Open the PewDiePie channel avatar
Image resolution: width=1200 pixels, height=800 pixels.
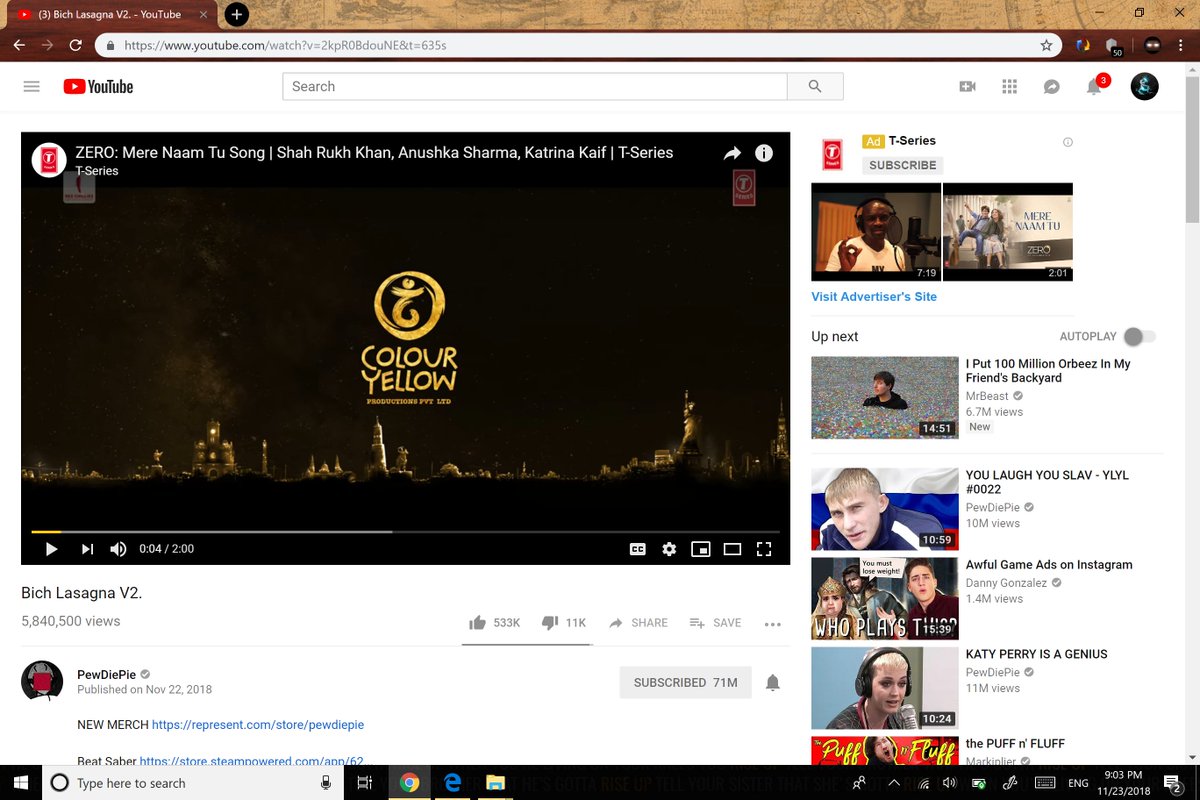point(42,681)
